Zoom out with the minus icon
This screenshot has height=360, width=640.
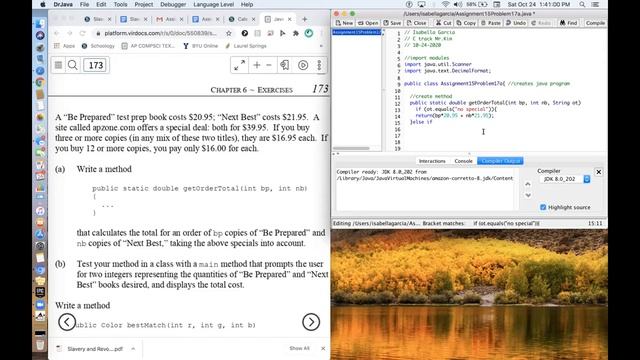269,65
